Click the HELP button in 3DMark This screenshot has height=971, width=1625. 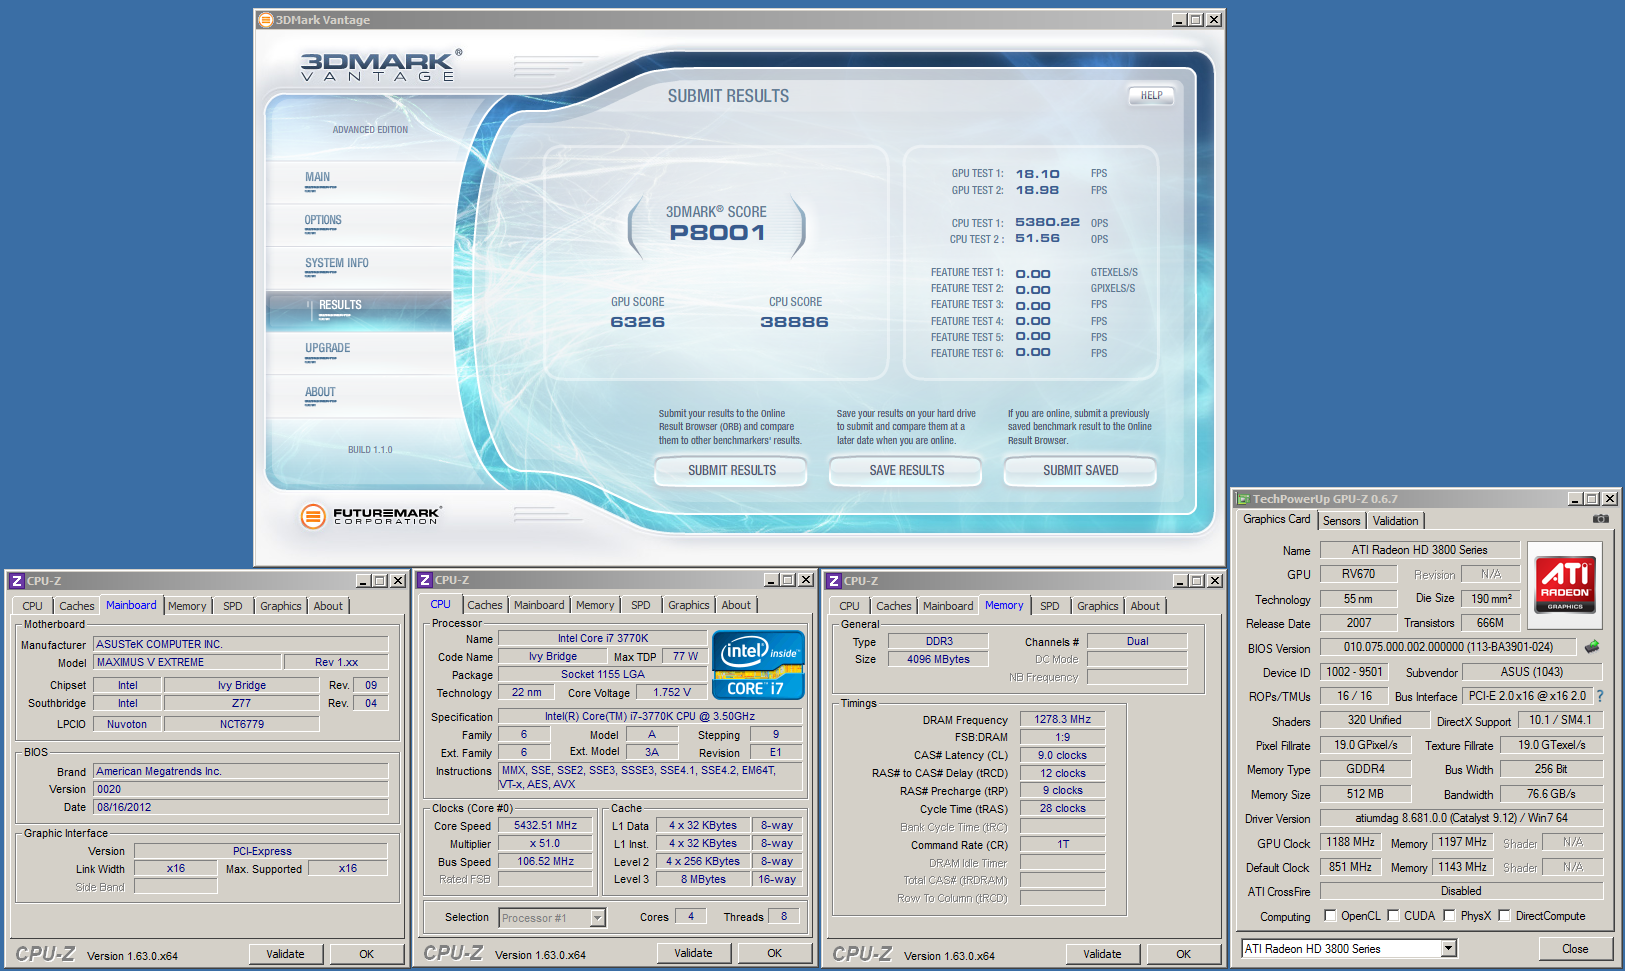coord(1151,96)
